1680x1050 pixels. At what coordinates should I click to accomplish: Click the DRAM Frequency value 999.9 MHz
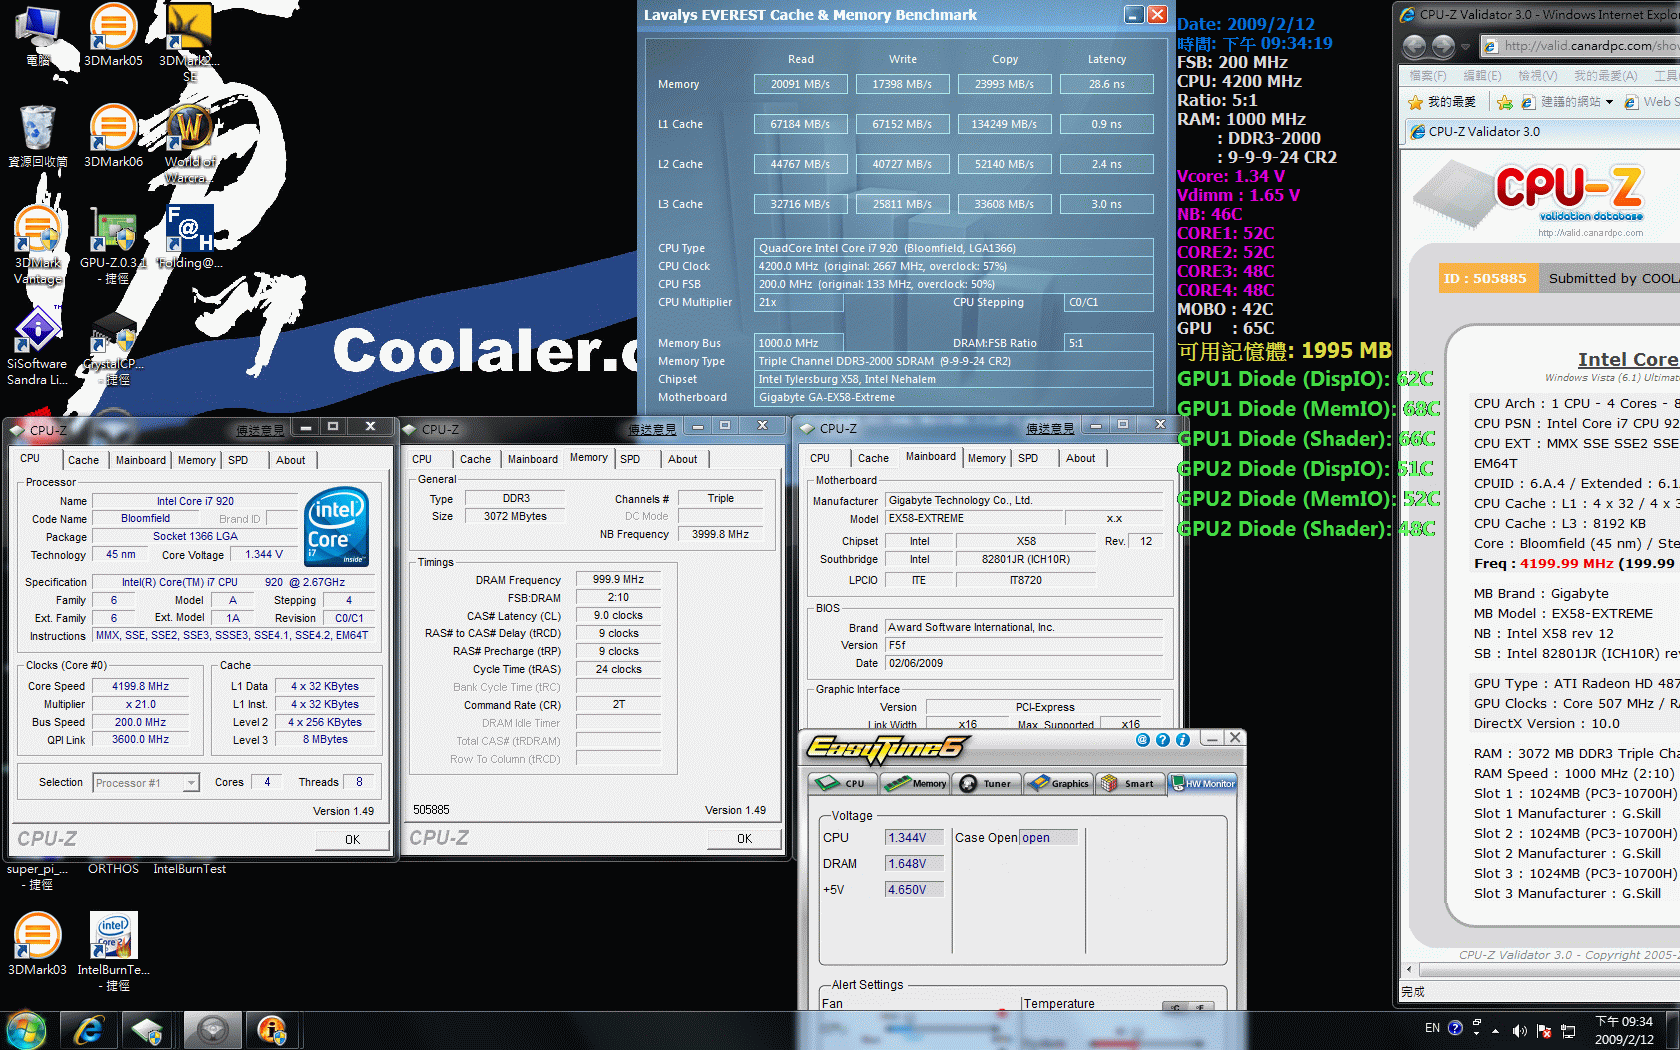[x=618, y=579]
